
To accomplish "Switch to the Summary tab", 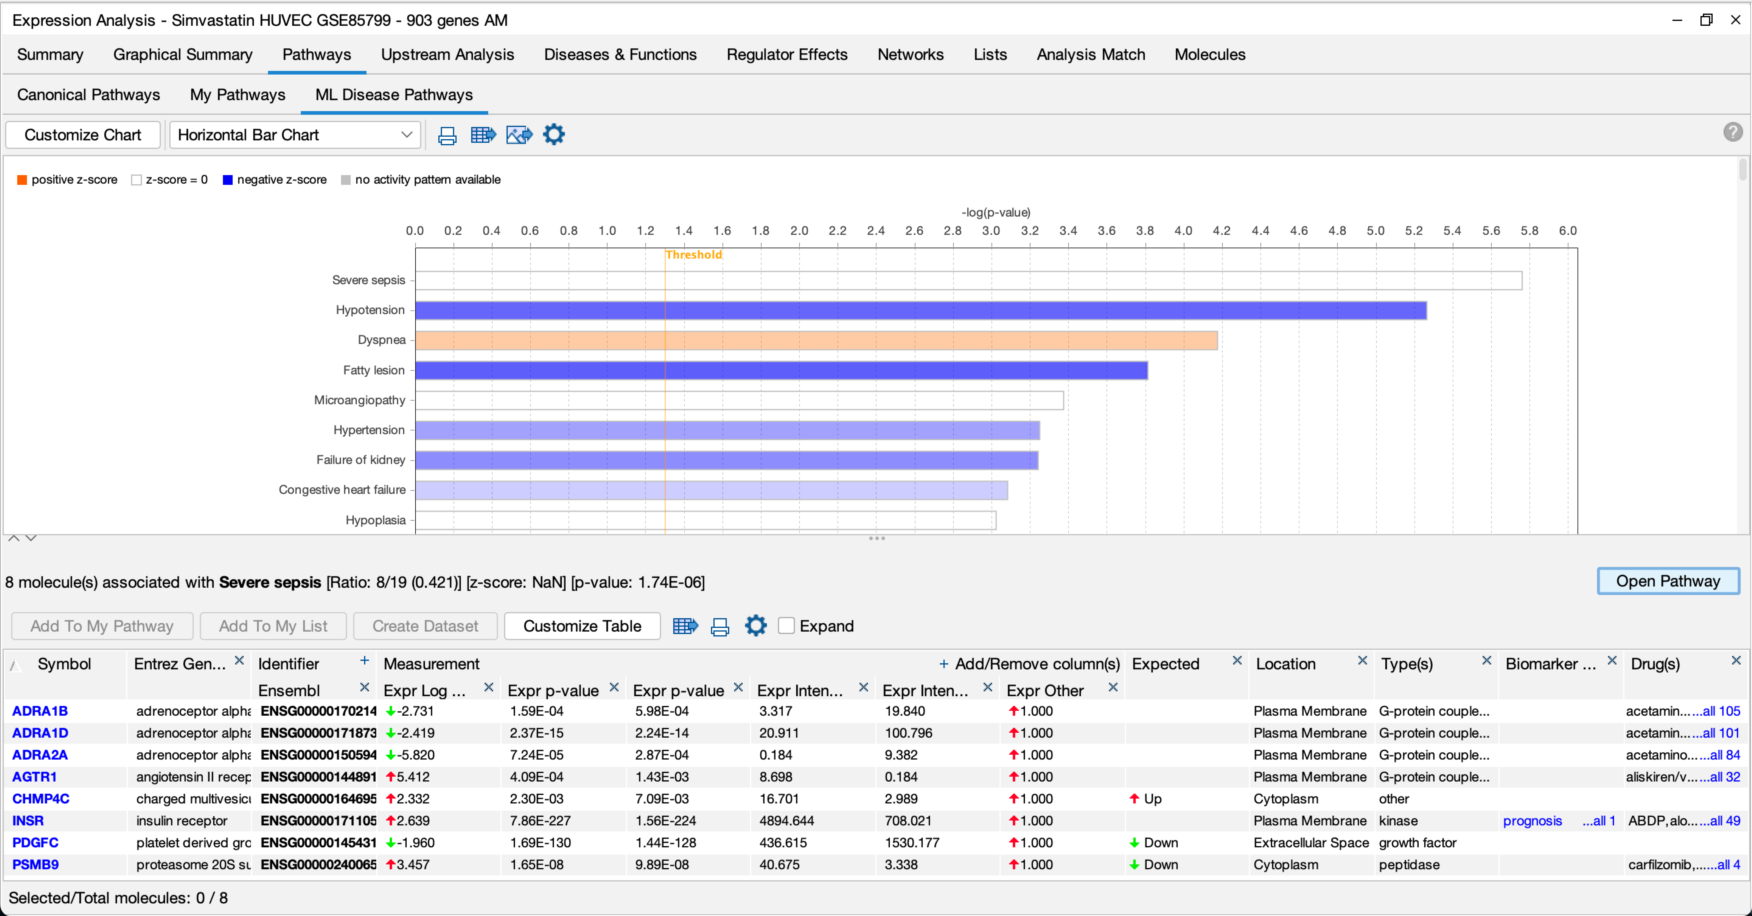I will pyautogui.click(x=50, y=55).
